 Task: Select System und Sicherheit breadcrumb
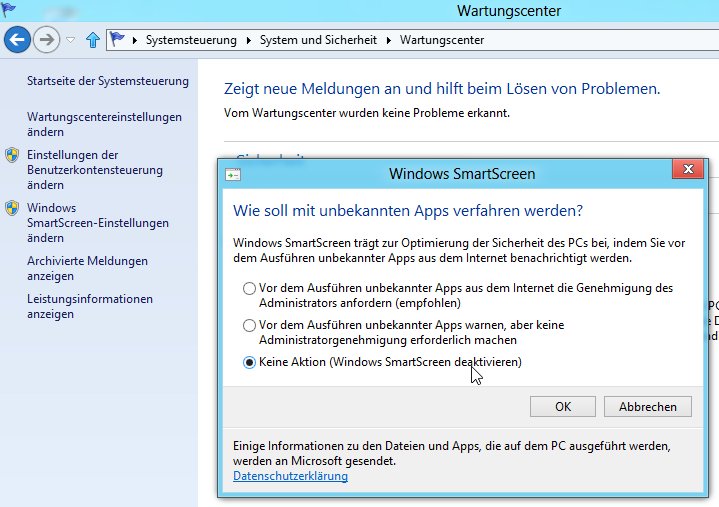[x=318, y=40]
